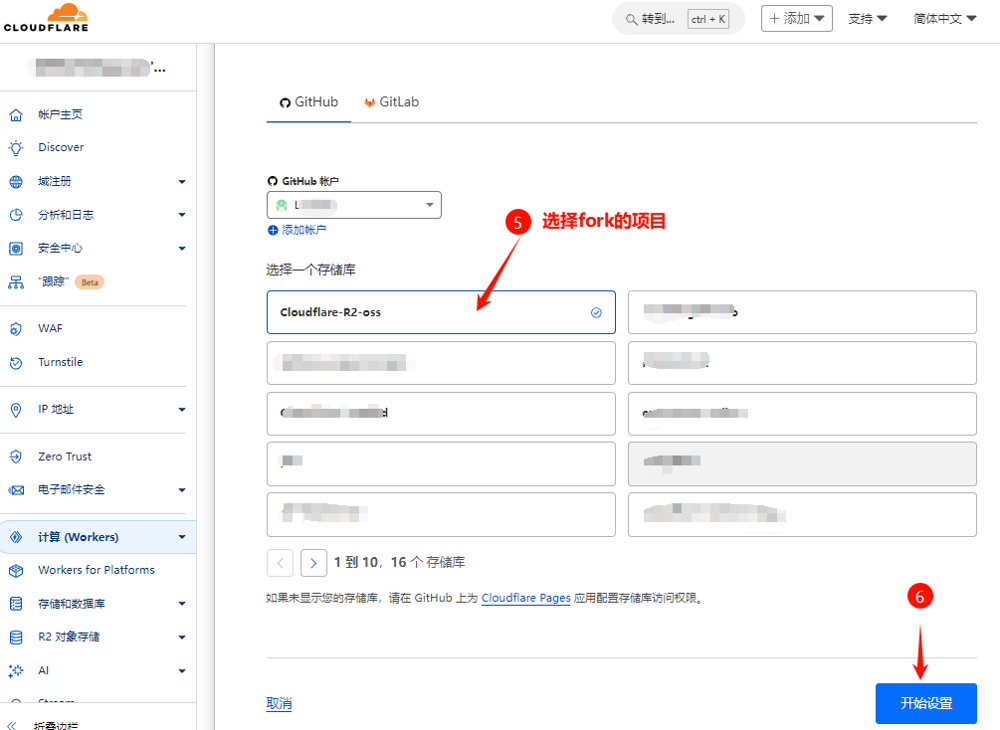Open Turnstile from sidebar icon
Viewport: 1000px width, 730px height.
coord(16,363)
